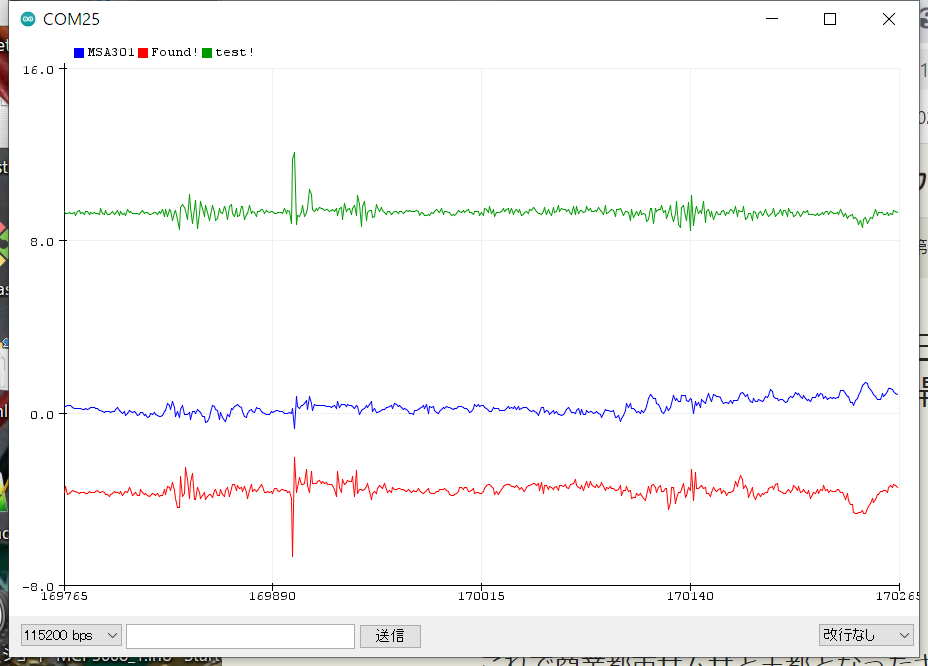
Task: Click the red Found! legend swatch
Action: [x=143, y=52]
